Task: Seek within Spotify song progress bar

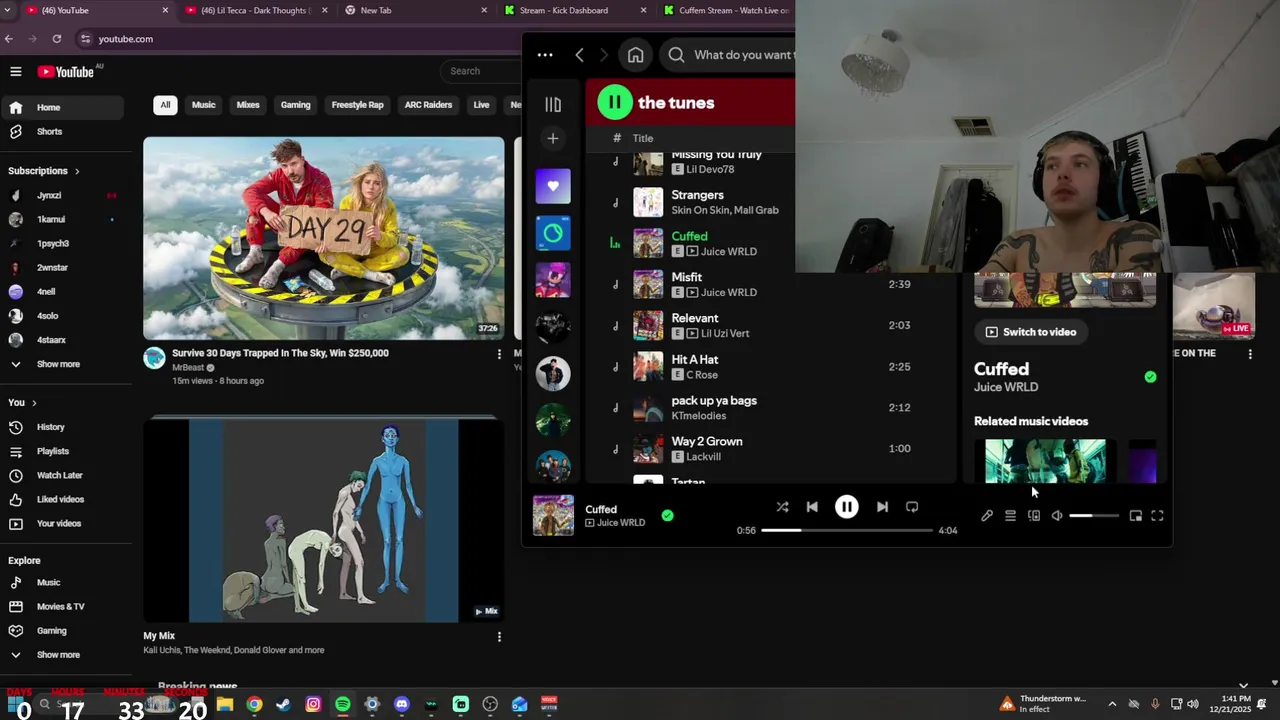Action: point(846,530)
